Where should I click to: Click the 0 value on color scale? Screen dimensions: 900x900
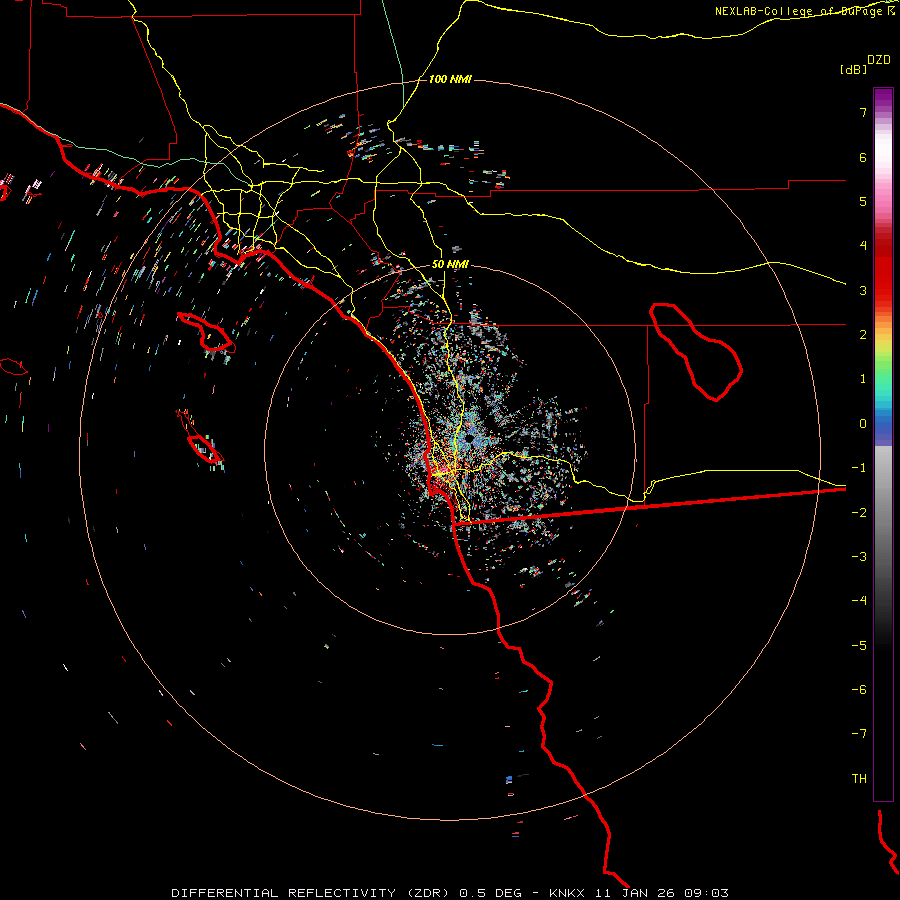[863, 424]
